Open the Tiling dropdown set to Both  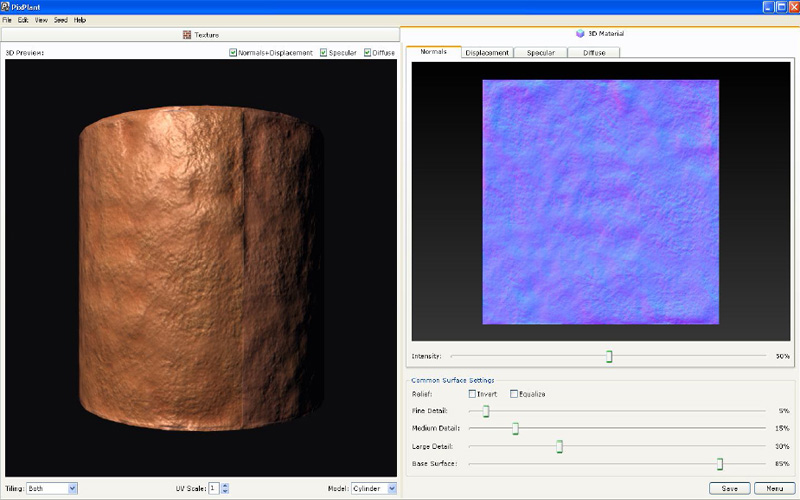pyautogui.click(x=52, y=488)
